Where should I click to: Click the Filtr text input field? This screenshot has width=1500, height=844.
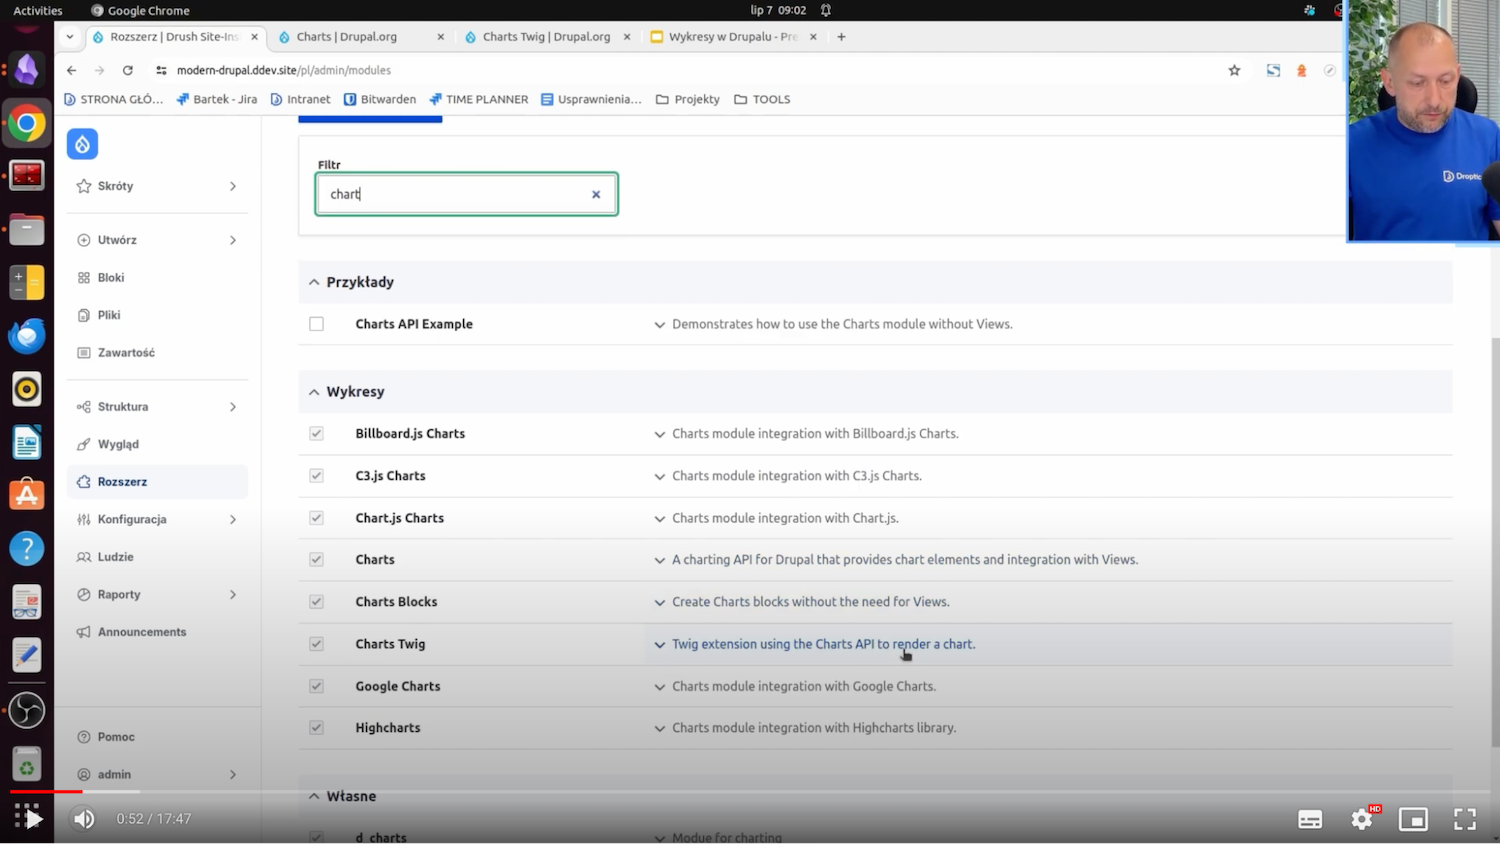coord(467,194)
